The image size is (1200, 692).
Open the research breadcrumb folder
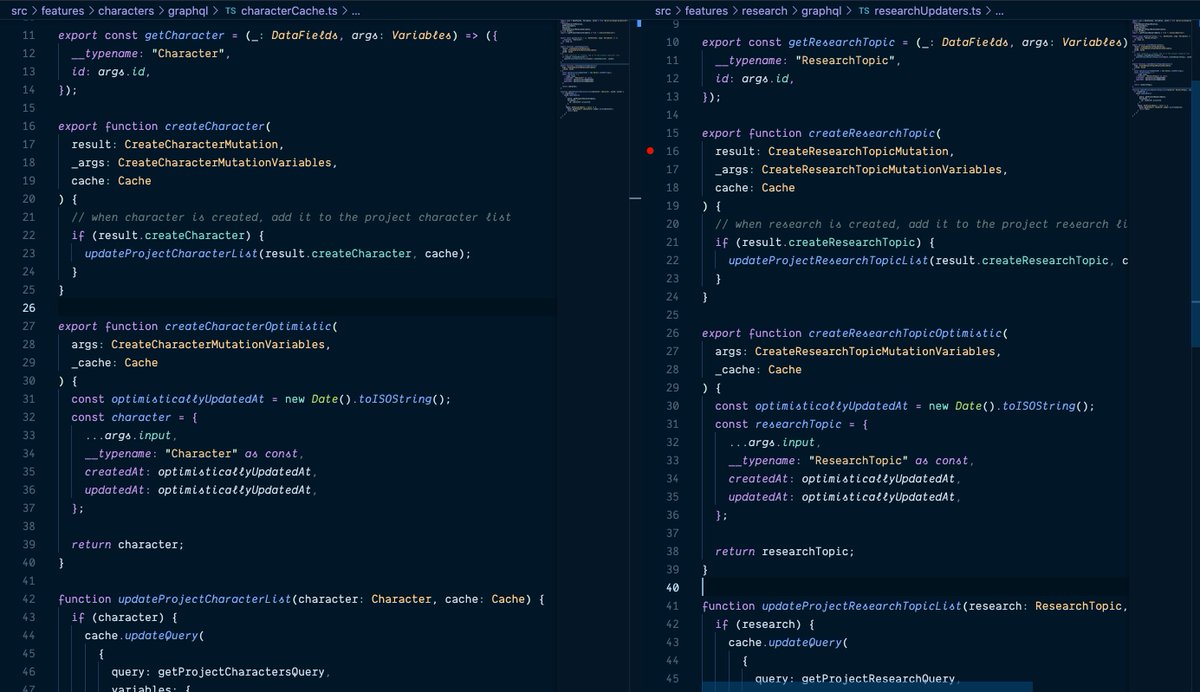coord(766,10)
